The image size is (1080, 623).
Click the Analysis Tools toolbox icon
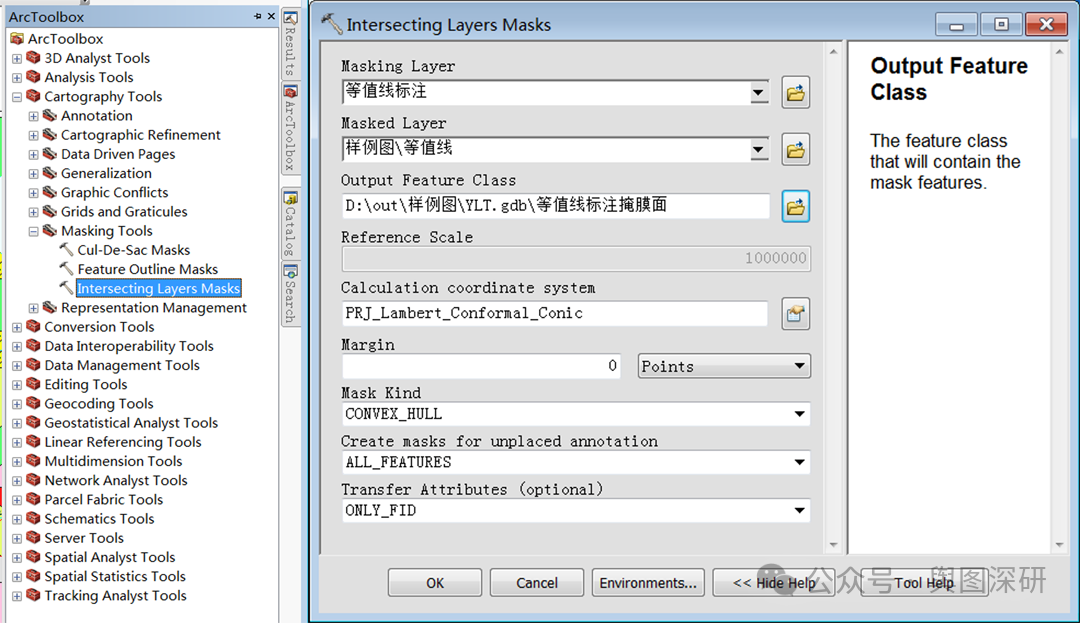point(33,77)
